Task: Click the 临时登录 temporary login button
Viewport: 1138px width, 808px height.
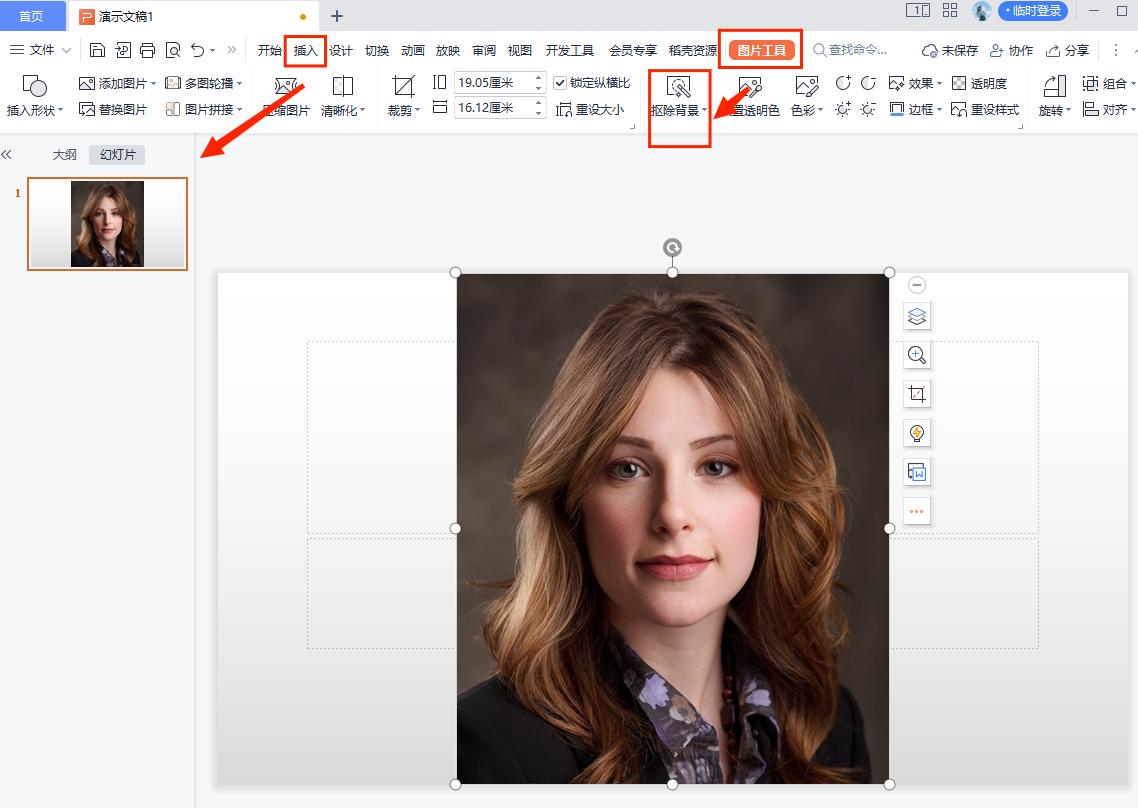Action: (1032, 11)
